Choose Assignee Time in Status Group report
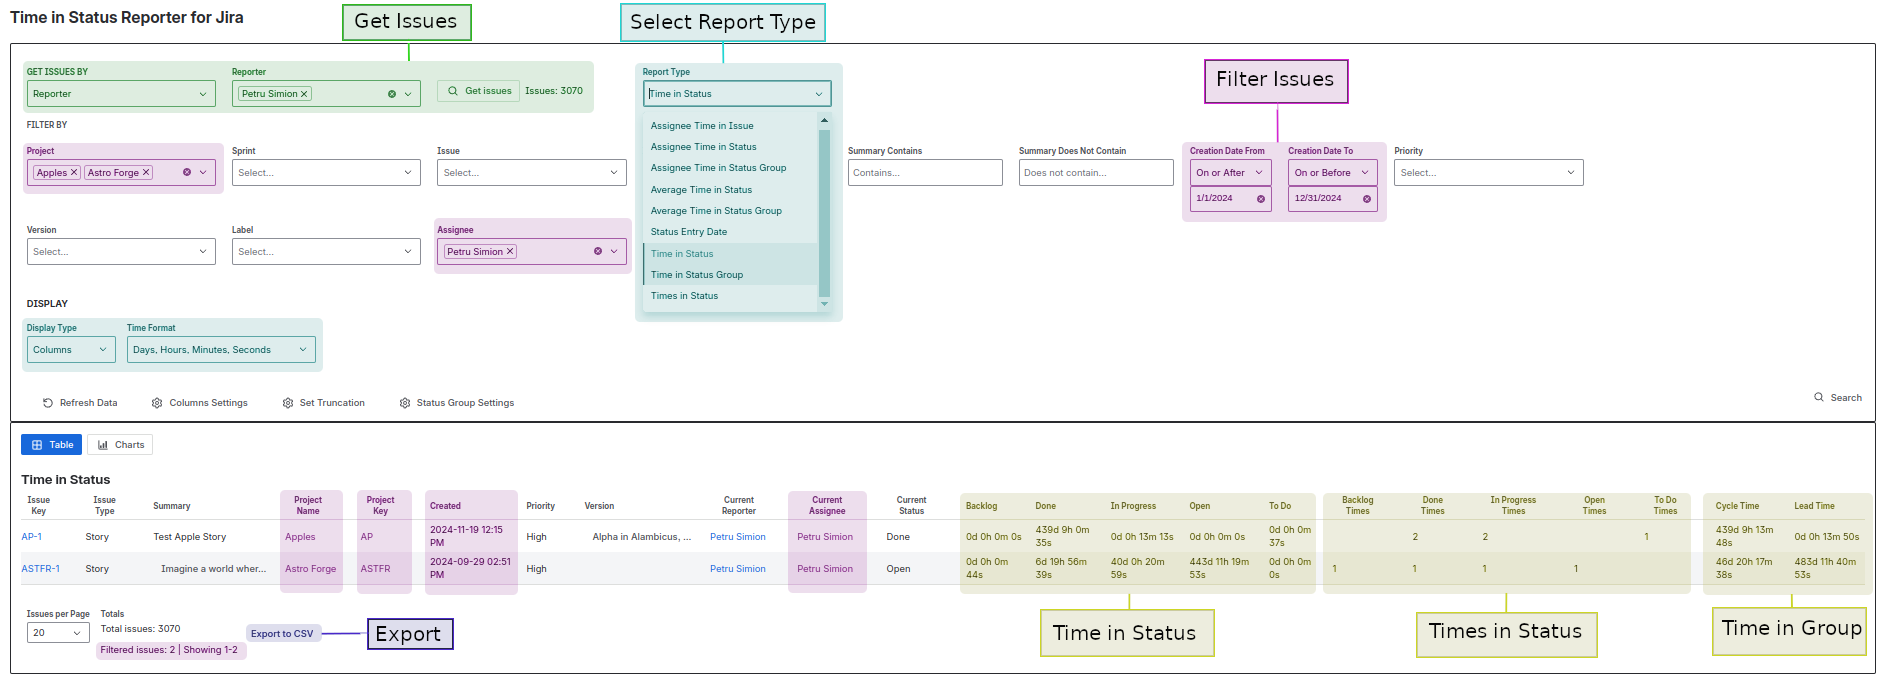1886x694 pixels. pyautogui.click(x=731, y=168)
